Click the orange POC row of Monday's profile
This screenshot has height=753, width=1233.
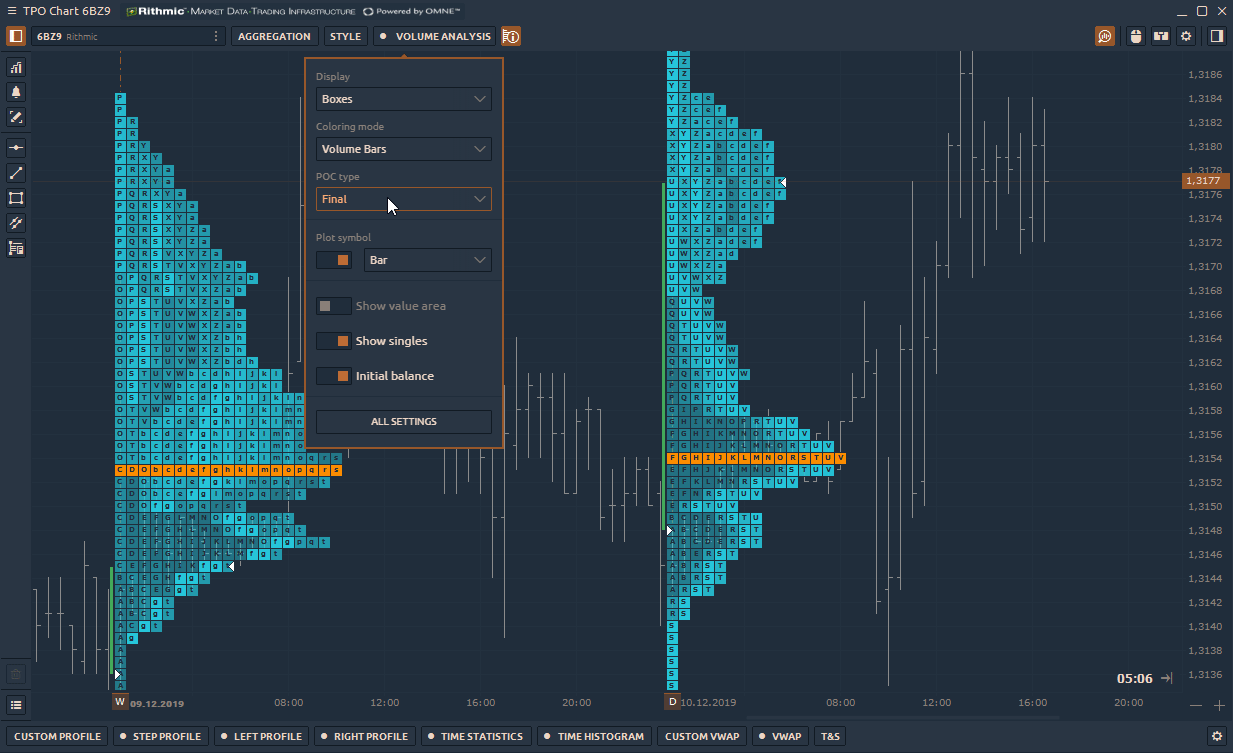tap(229, 469)
